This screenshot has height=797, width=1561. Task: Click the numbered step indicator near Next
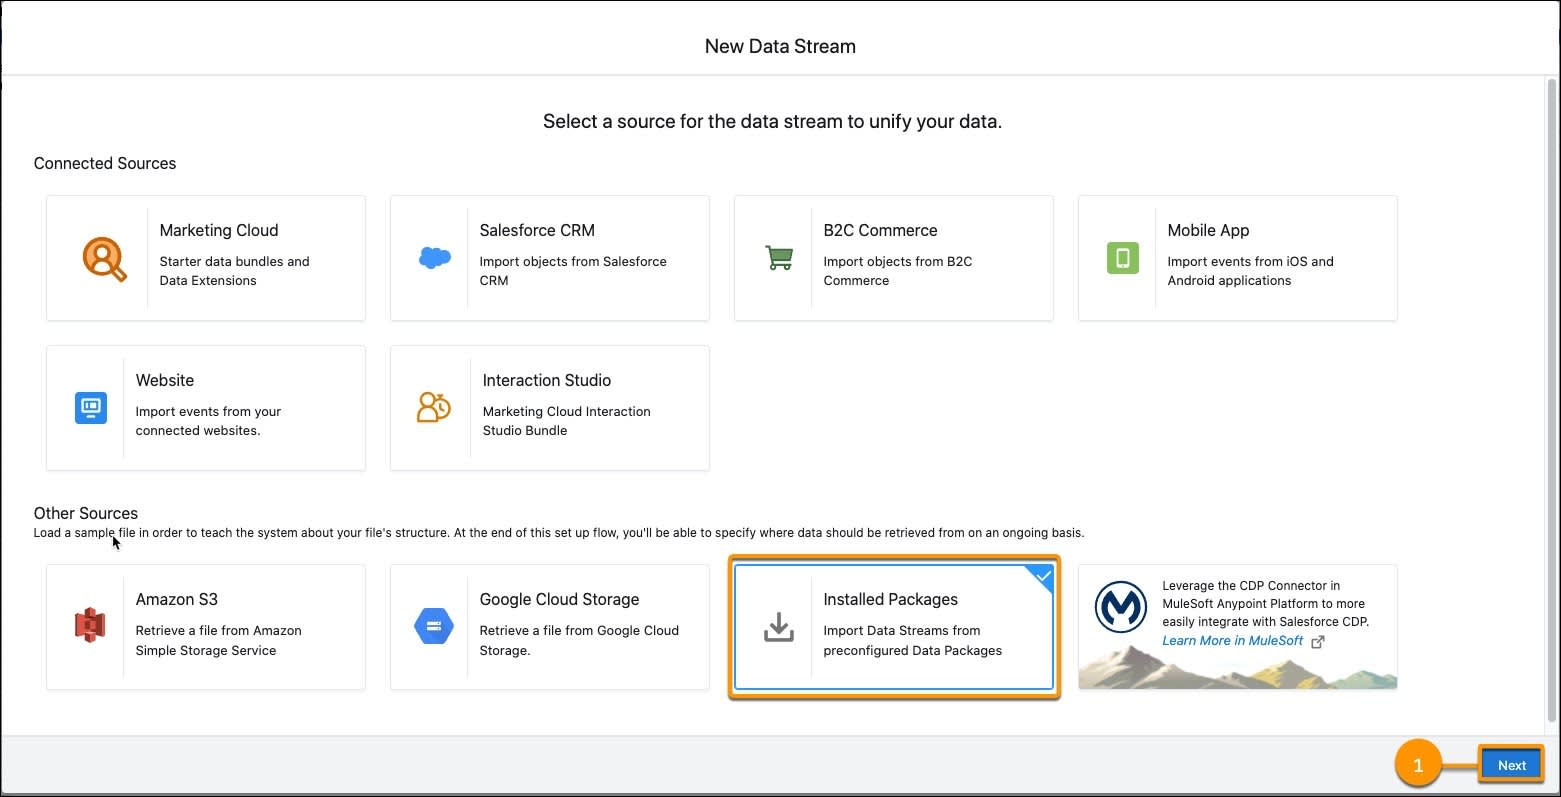[1419, 764]
